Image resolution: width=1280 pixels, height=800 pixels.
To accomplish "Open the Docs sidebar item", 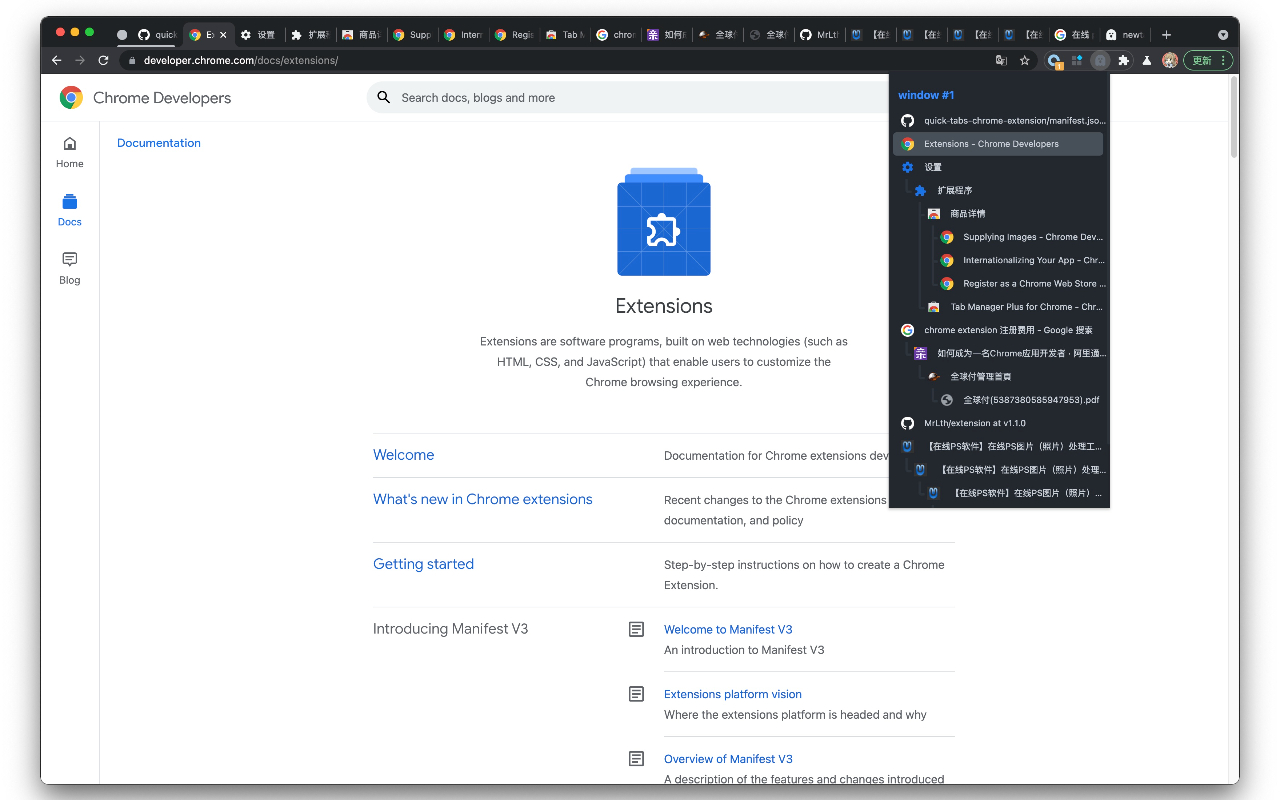I will point(69,210).
